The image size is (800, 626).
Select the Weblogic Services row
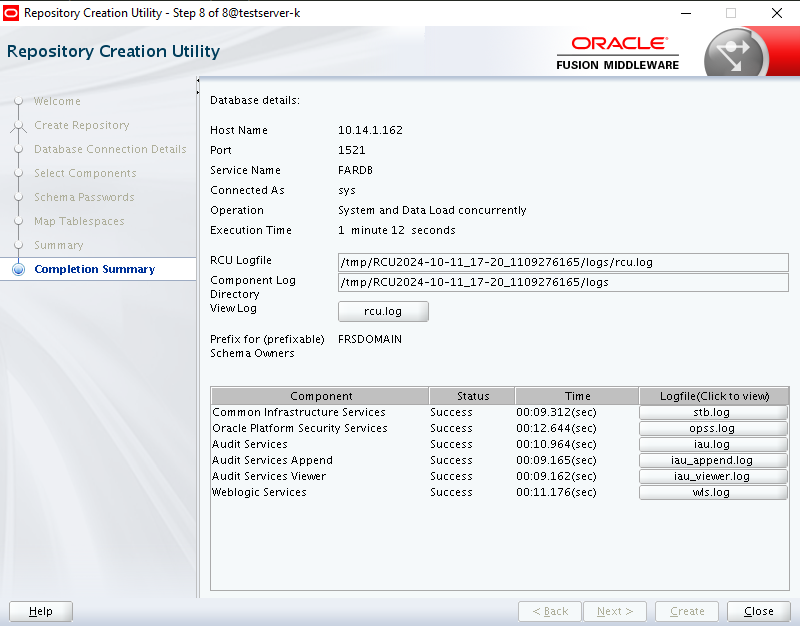pyautogui.click(x=500, y=492)
